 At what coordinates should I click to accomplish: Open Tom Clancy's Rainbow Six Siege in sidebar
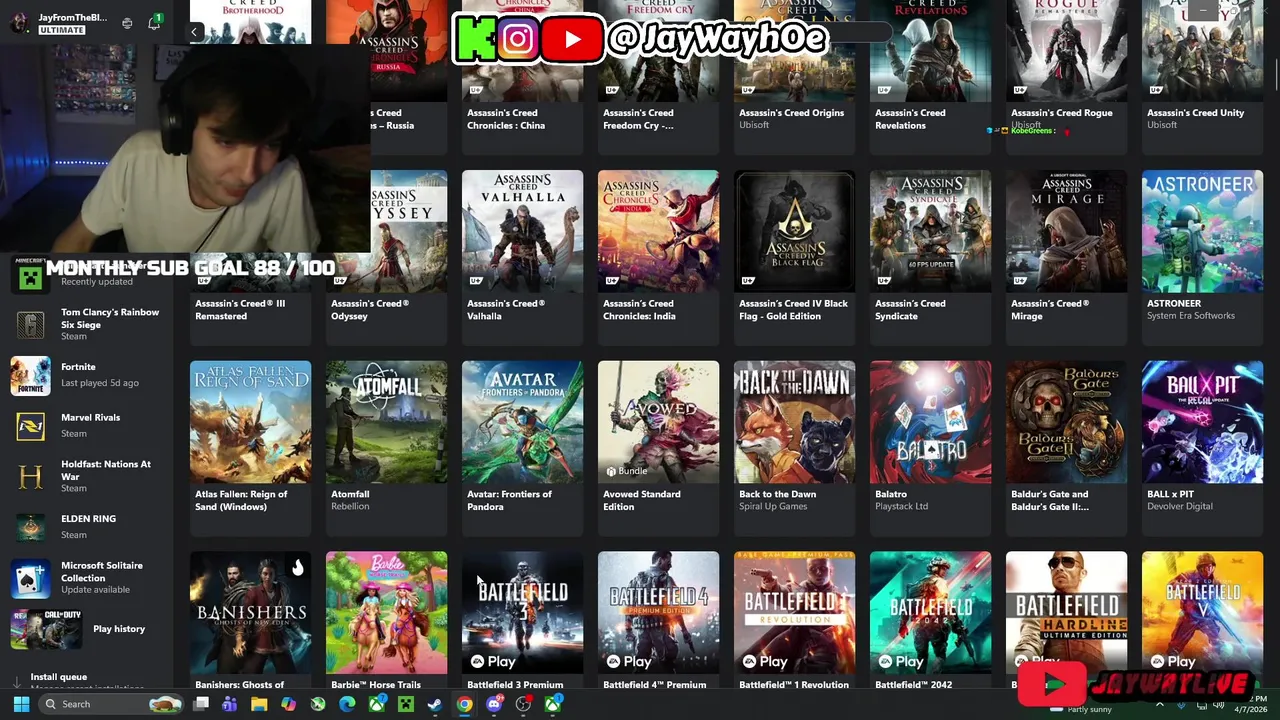(x=87, y=324)
